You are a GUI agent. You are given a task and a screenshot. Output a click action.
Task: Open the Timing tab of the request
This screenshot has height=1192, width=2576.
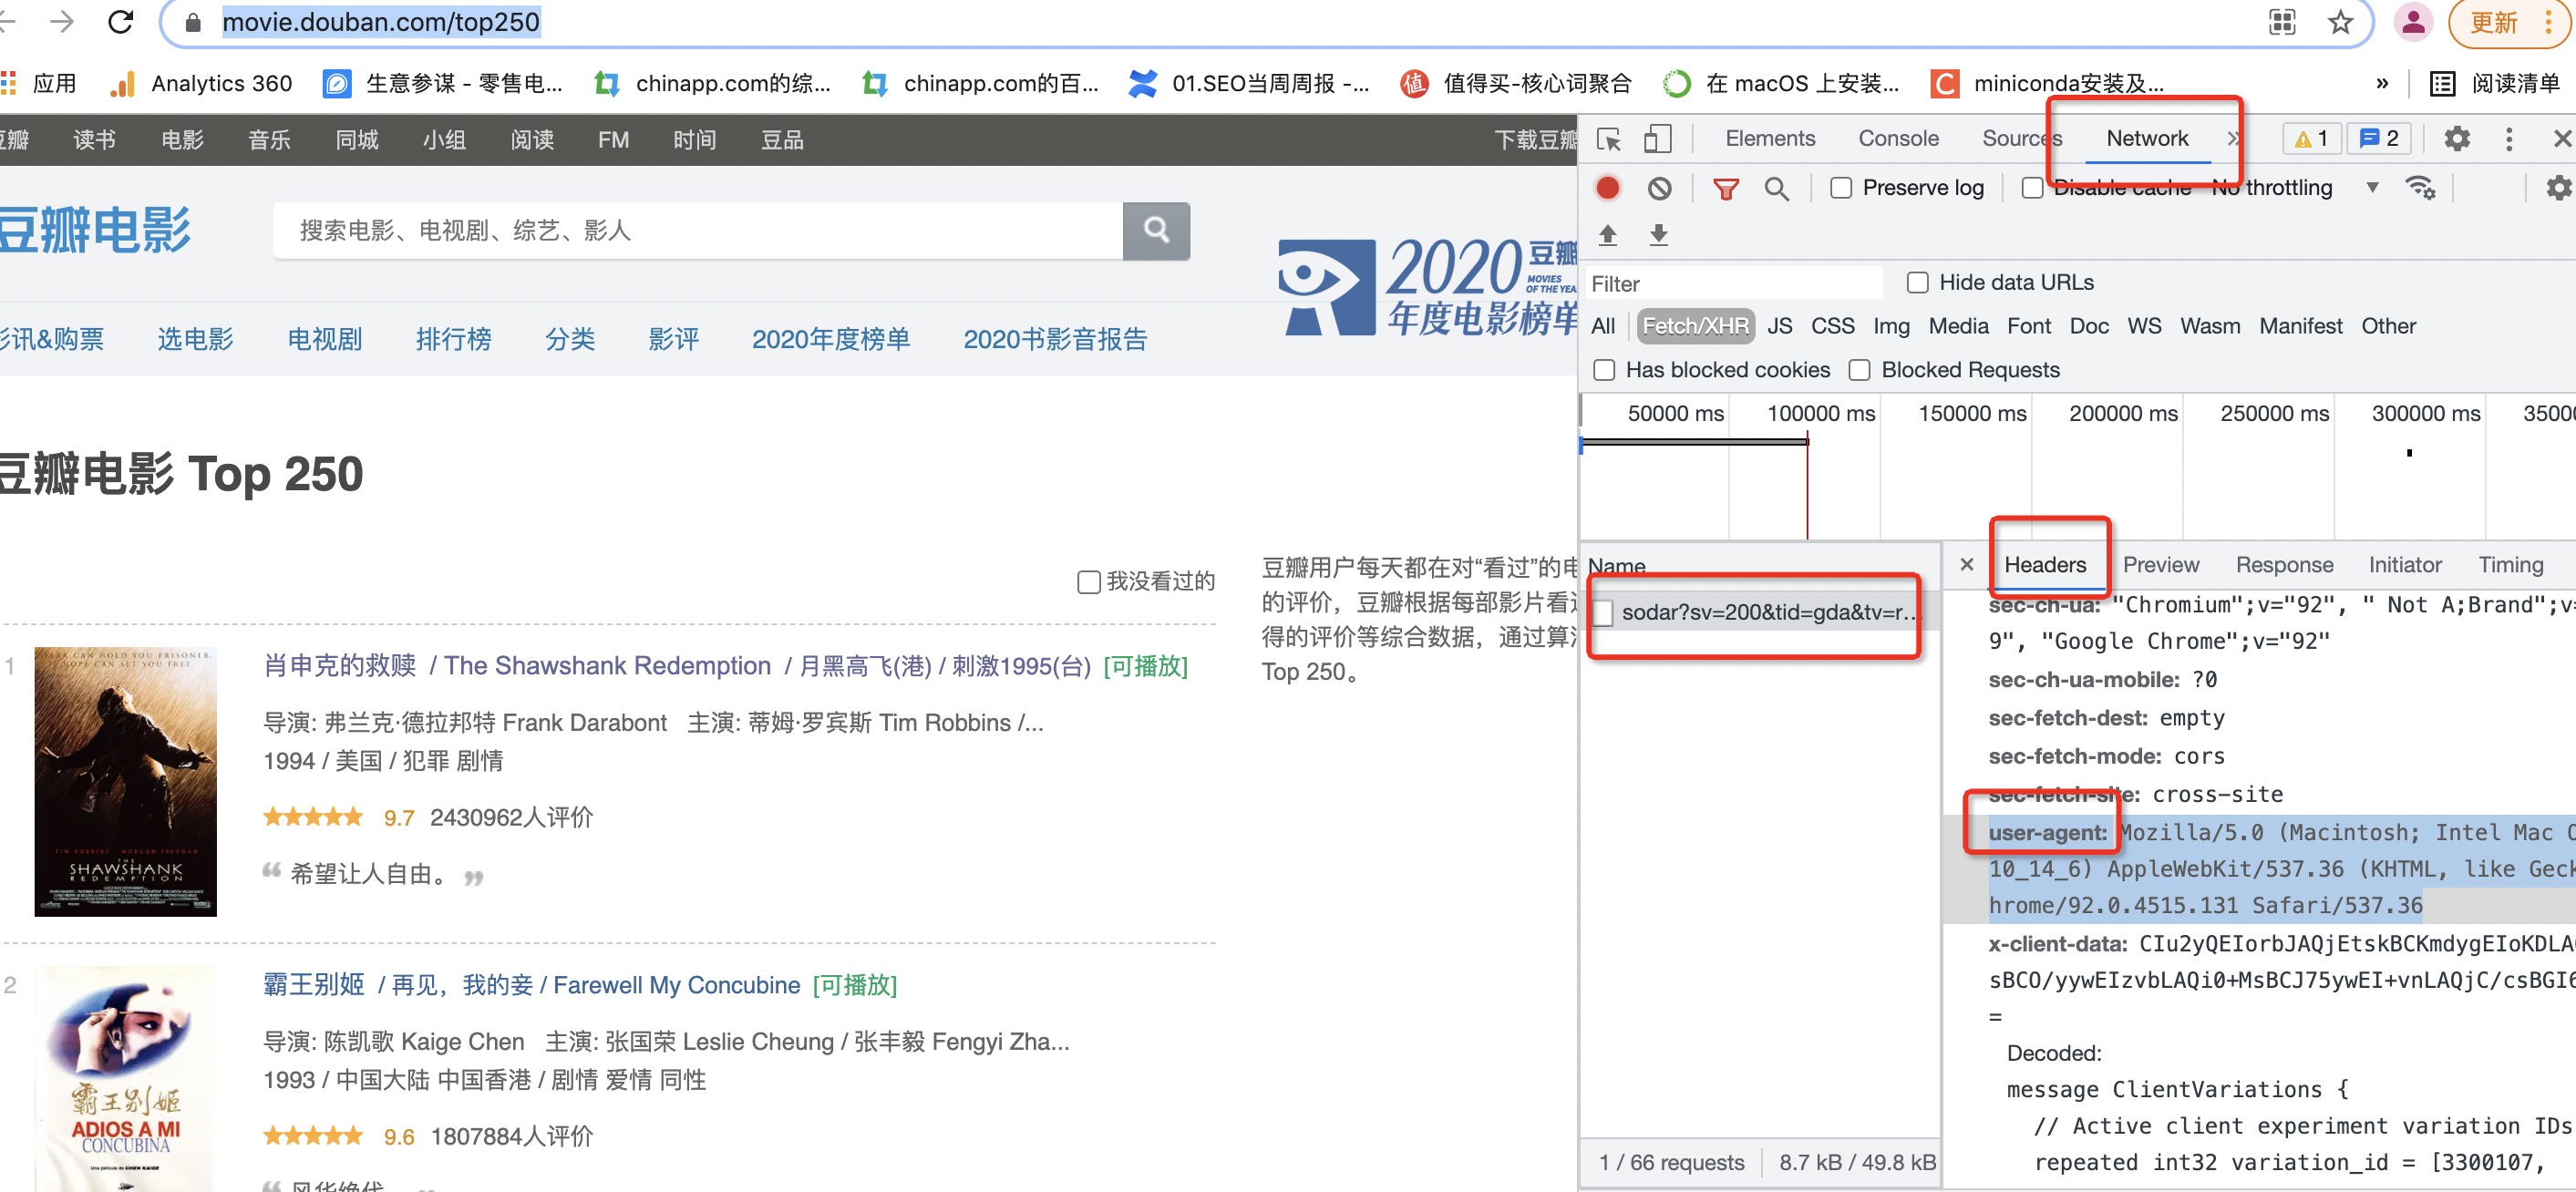point(2510,565)
